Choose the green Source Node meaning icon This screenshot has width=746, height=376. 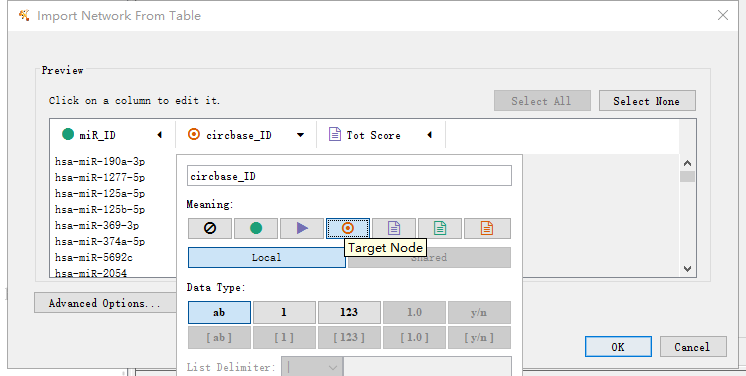click(256, 228)
